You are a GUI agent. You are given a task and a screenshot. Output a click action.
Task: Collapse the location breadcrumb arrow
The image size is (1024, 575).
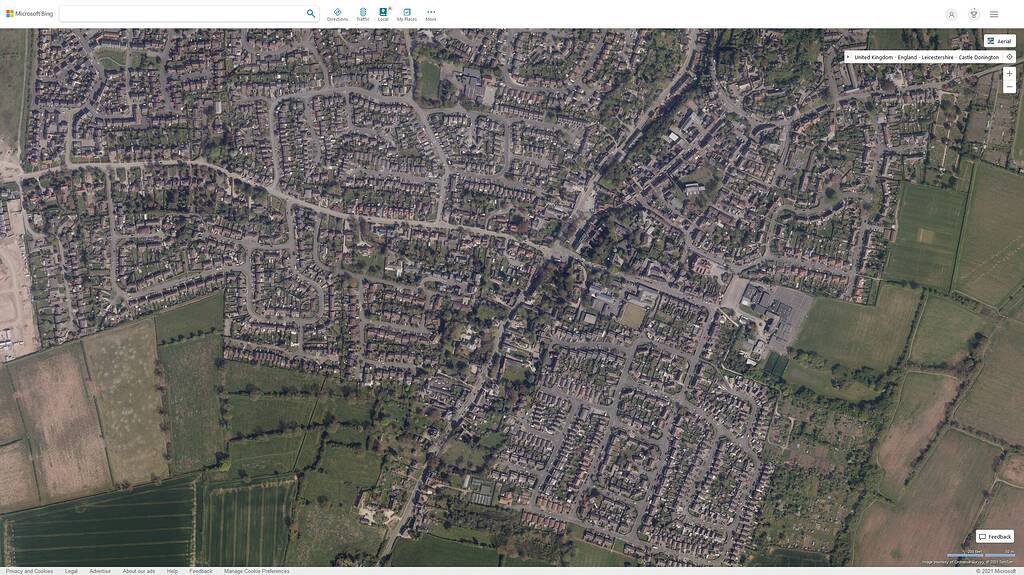(849, 57)
